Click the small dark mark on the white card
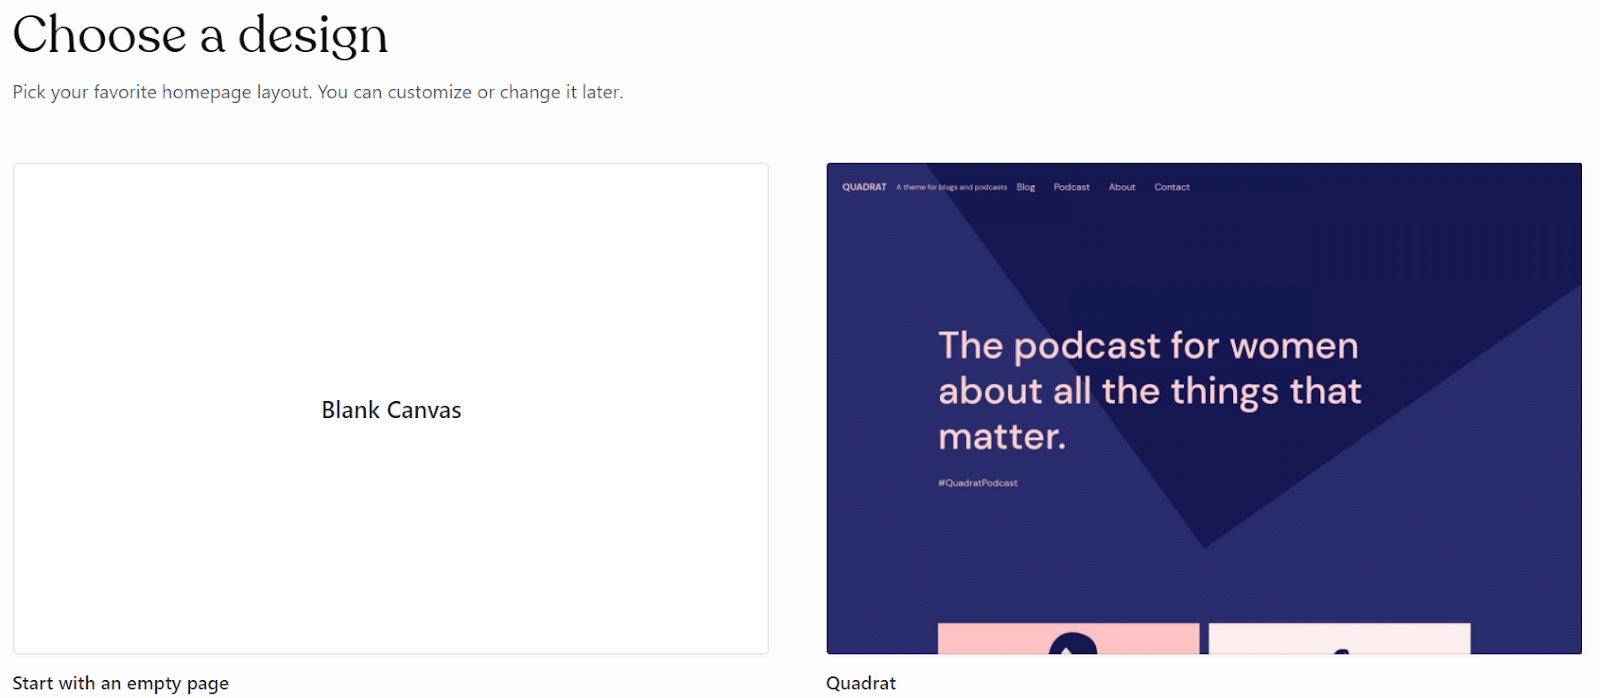Image resolution: width=1600 pixels, height=698 pixels. click(x=1341, y=650)
